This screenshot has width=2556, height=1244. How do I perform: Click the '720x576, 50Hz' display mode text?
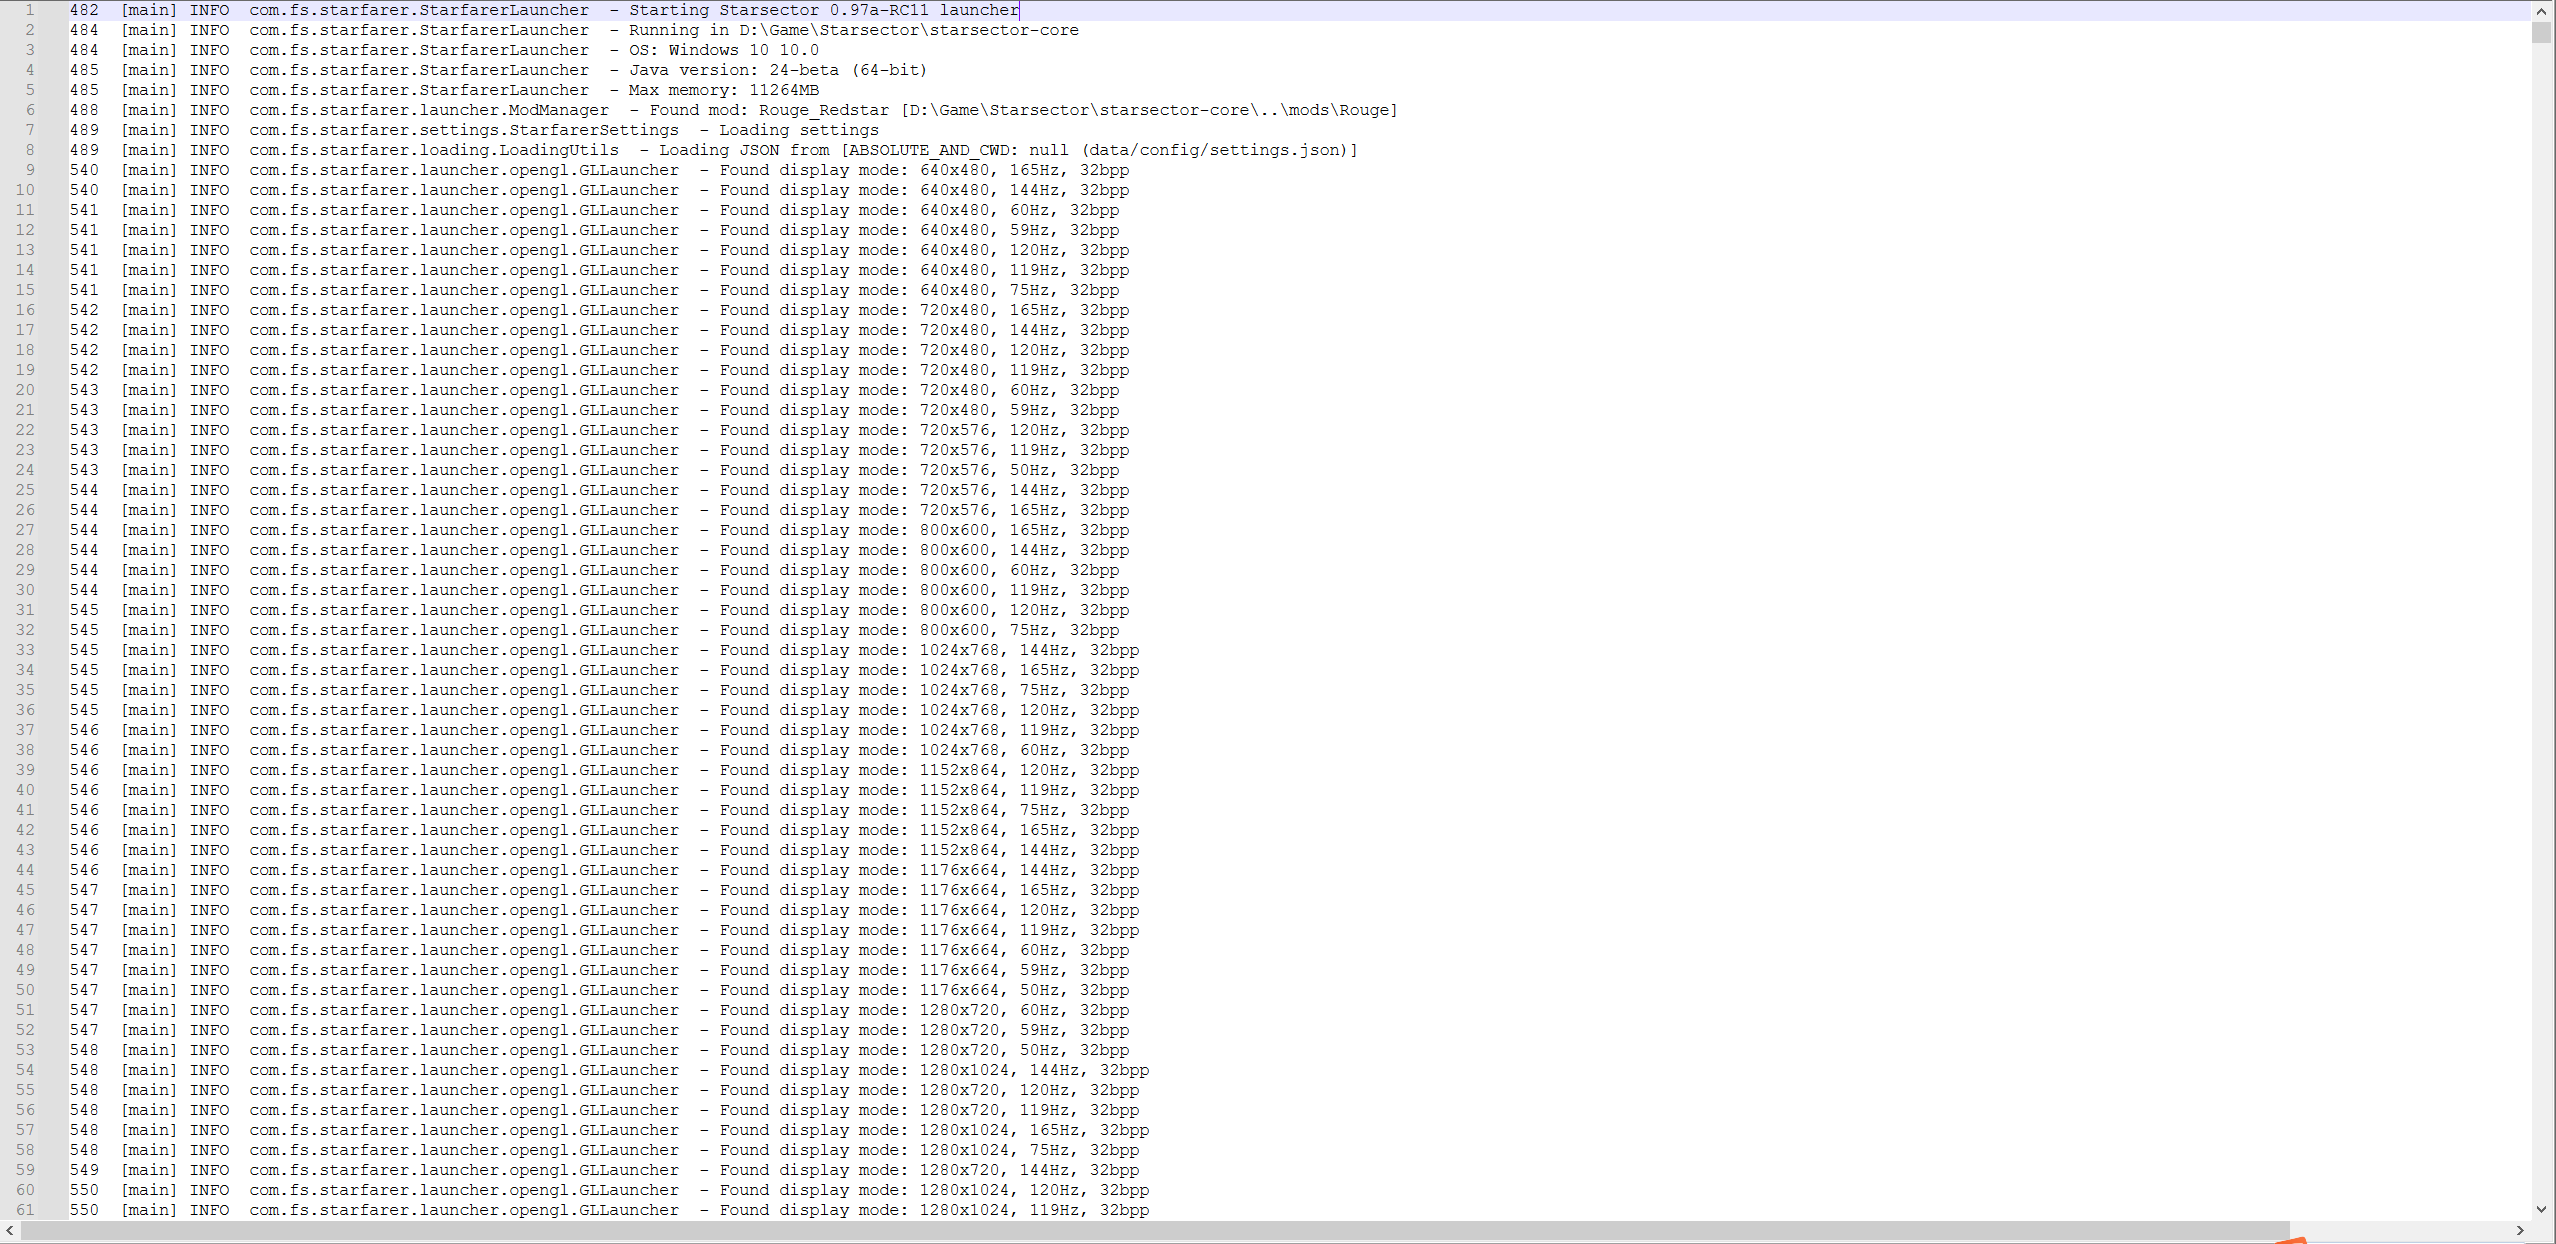(x=984, y=470)
